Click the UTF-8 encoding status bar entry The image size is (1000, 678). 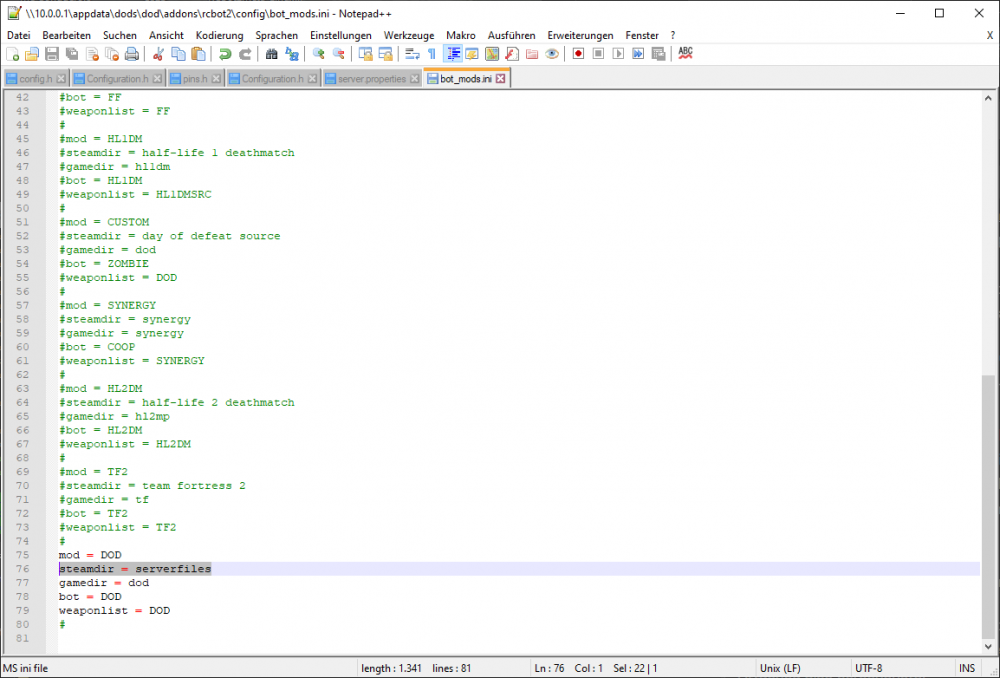click(869, 668)
